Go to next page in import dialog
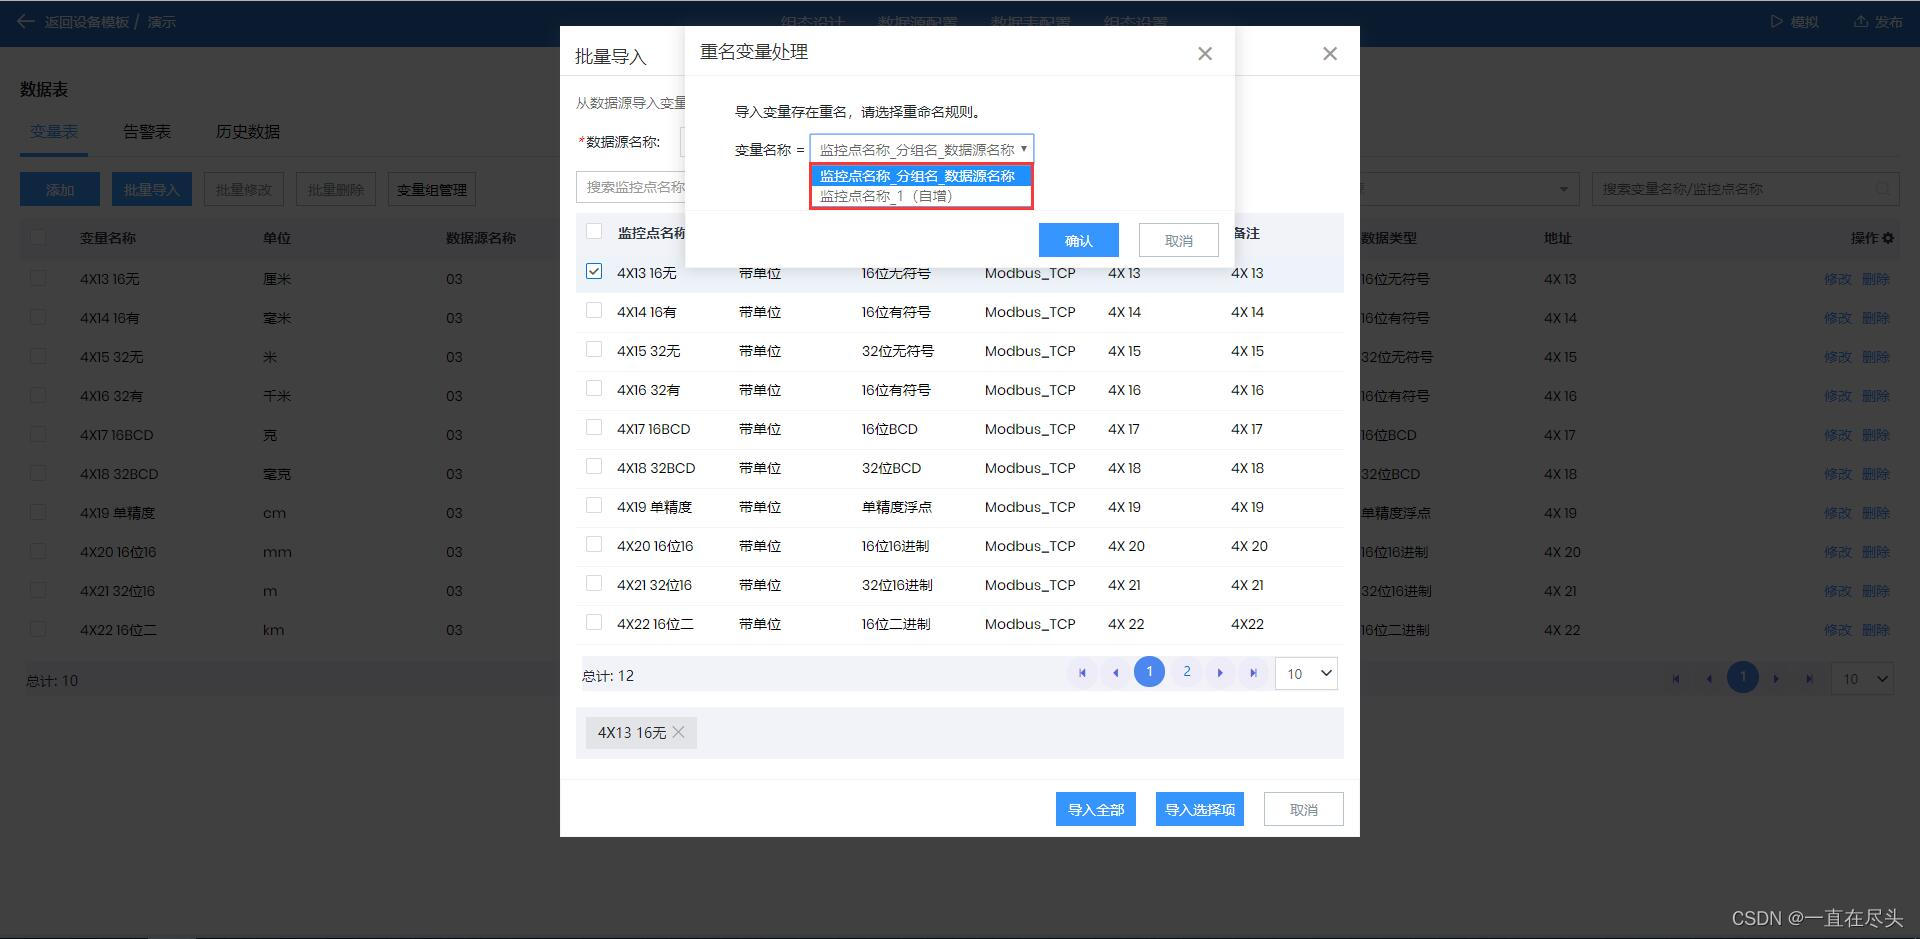 tap(1220, 673)
